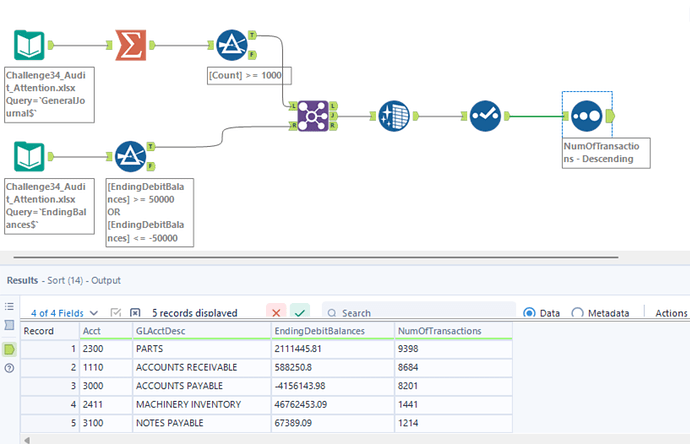Click the green output anchor in results sidebar

pyautogui.click(x=10, y=349)
